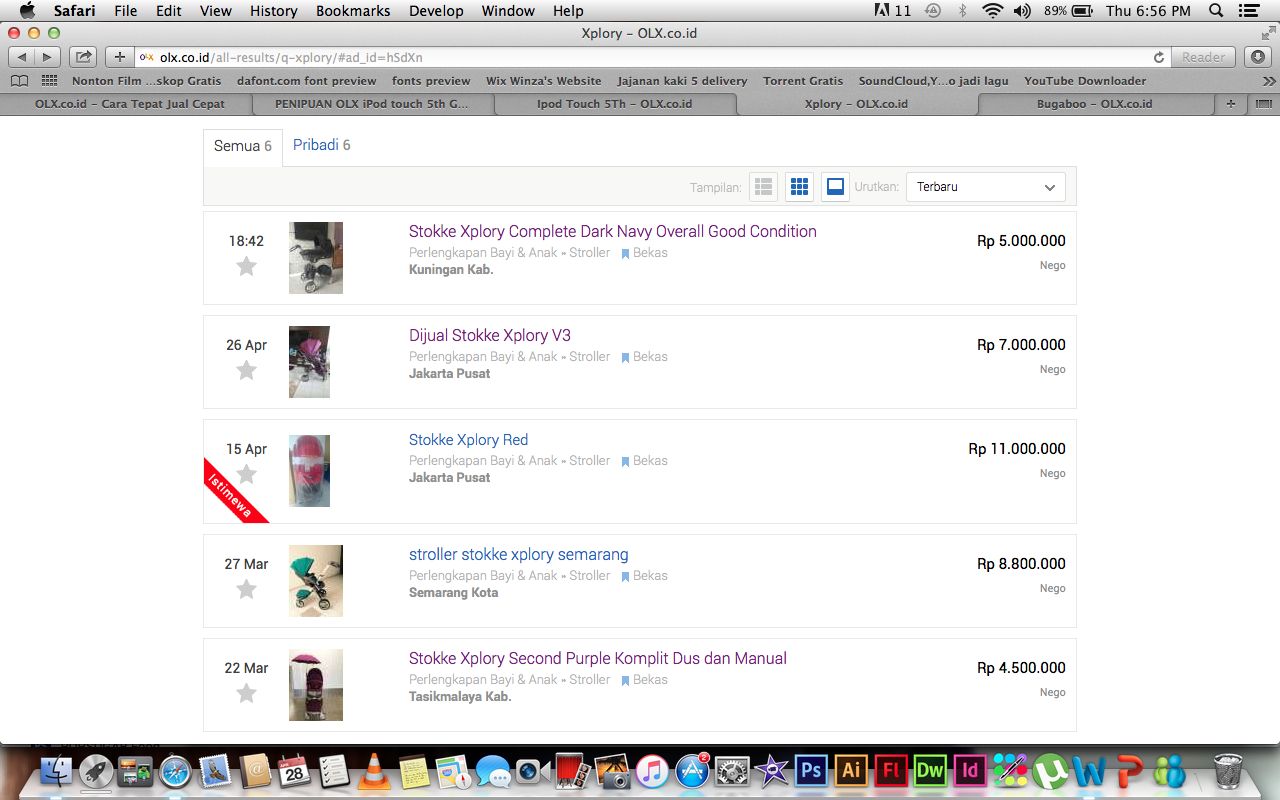The height and width of the screenshot is (800, 1280).
Task: Open stroller stokke xplory semarang listing
Action: (x=518, y=554)
